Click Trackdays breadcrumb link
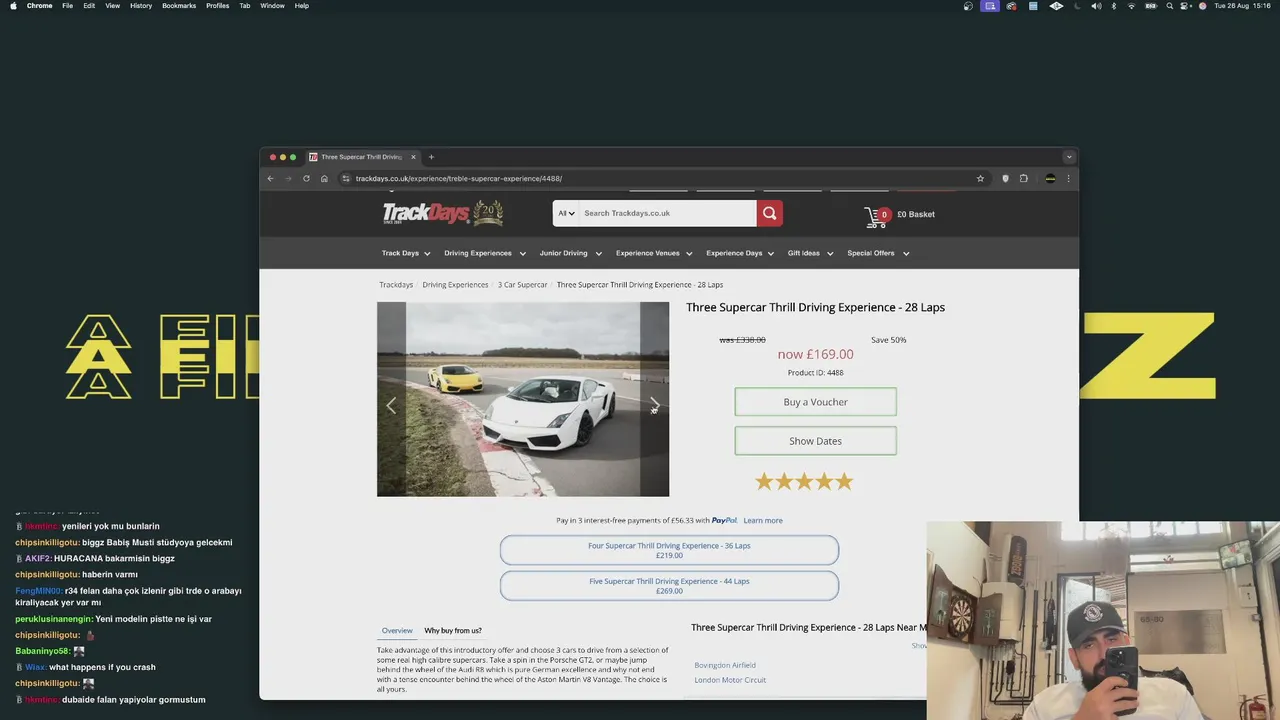This screenshot has height=720, width=1280. (396, 285)
